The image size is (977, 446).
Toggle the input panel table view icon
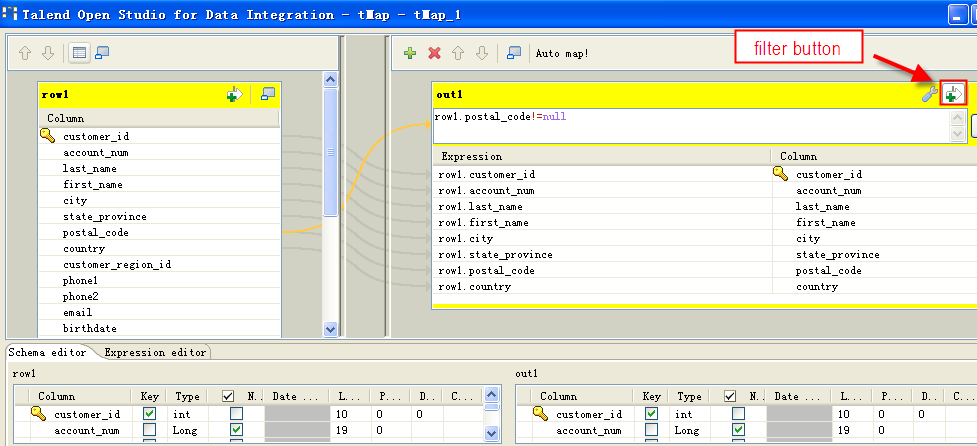[80, 53]
